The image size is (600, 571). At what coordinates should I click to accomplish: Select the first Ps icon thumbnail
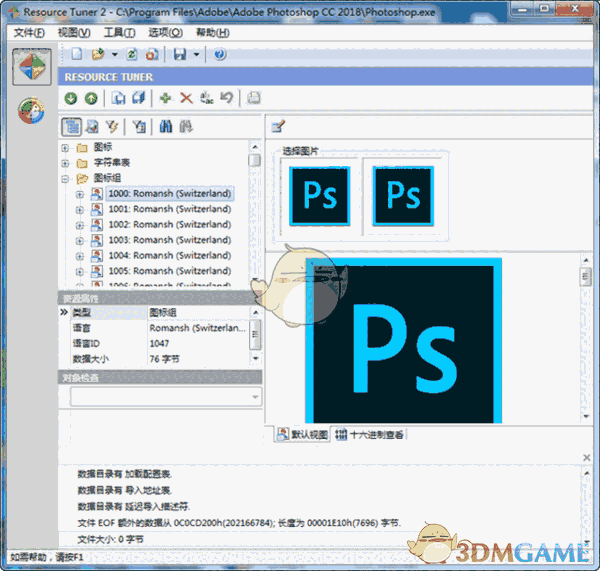tap(320, 196)
